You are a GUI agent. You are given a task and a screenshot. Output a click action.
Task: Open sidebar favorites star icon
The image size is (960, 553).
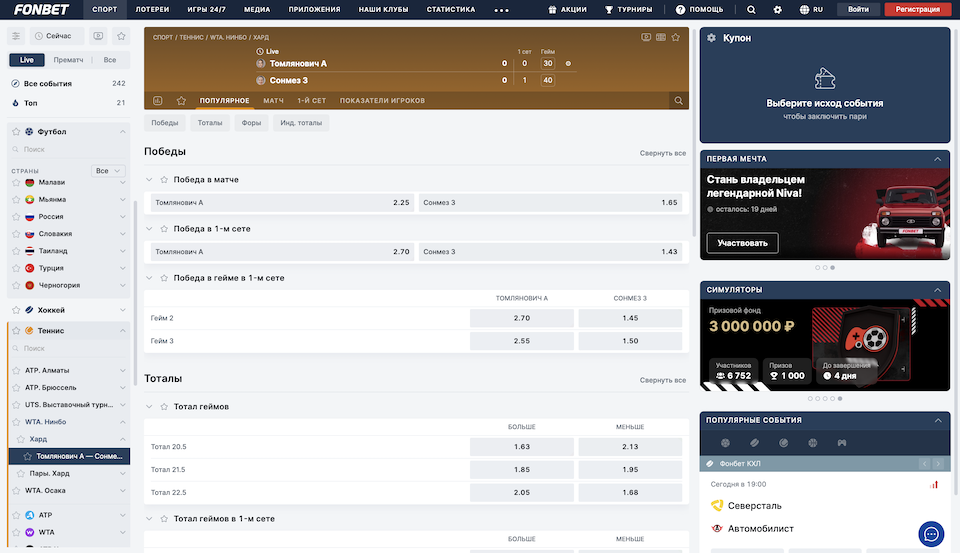click(x=121, y=36)
